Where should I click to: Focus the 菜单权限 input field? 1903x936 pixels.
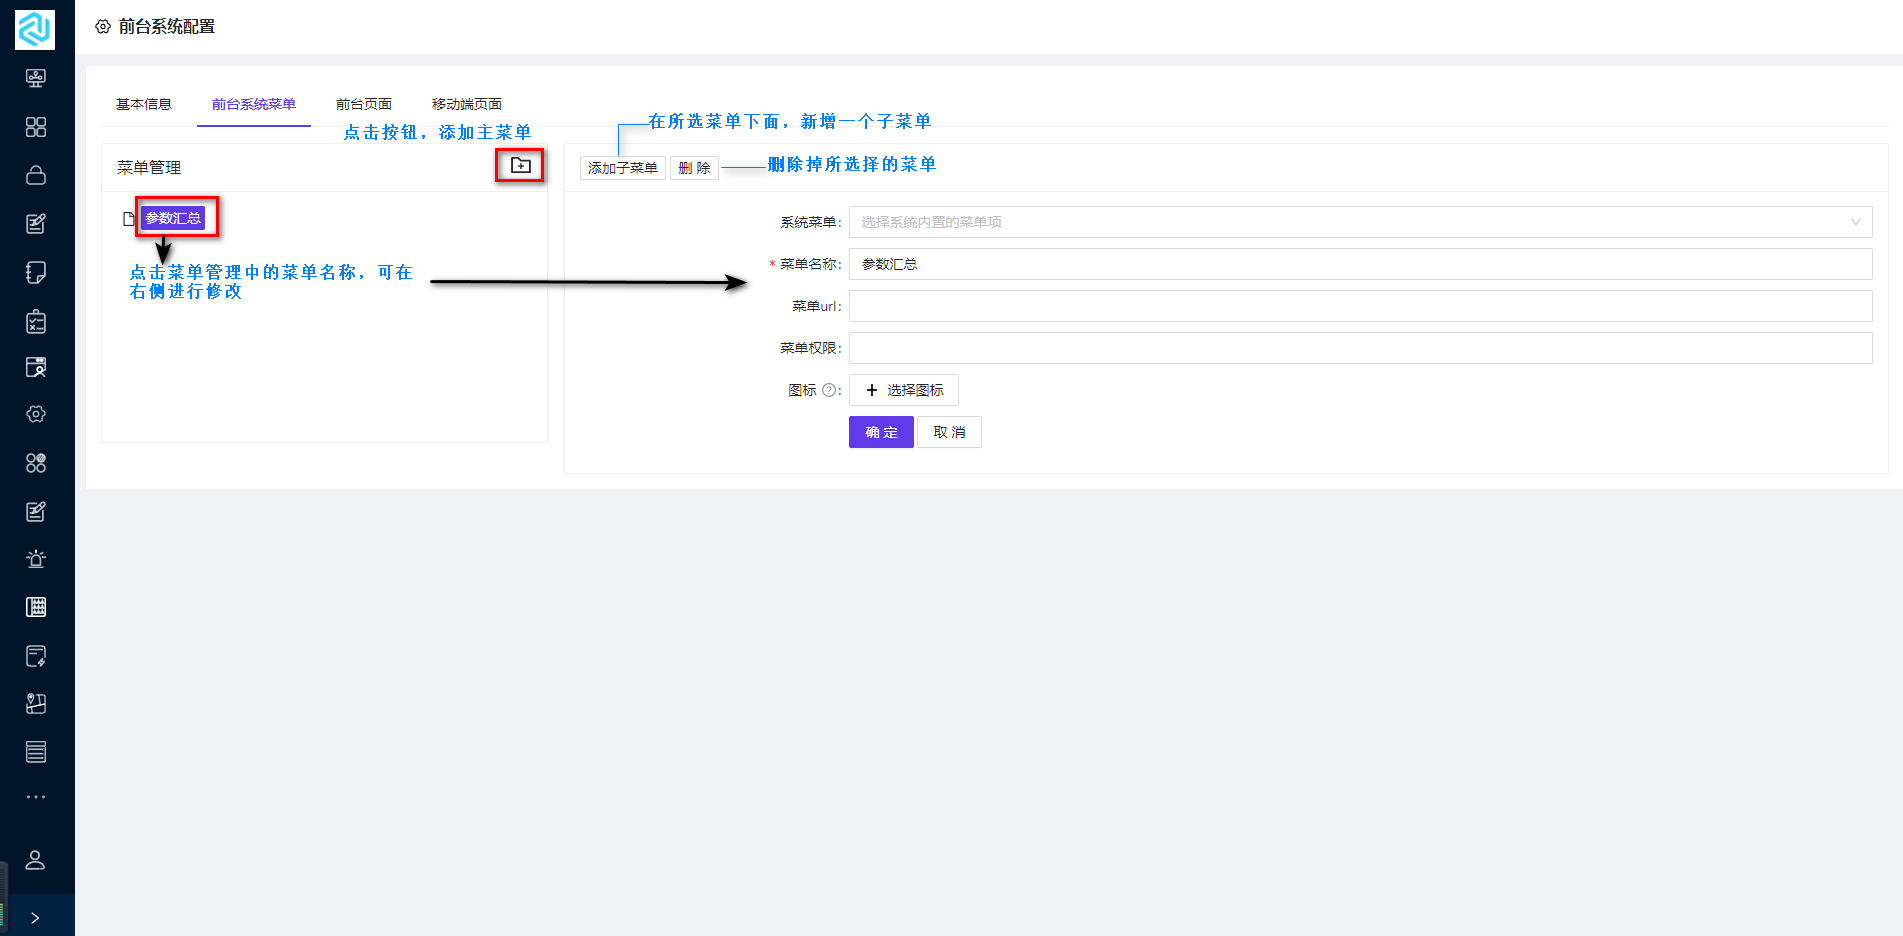[1361, 348]
